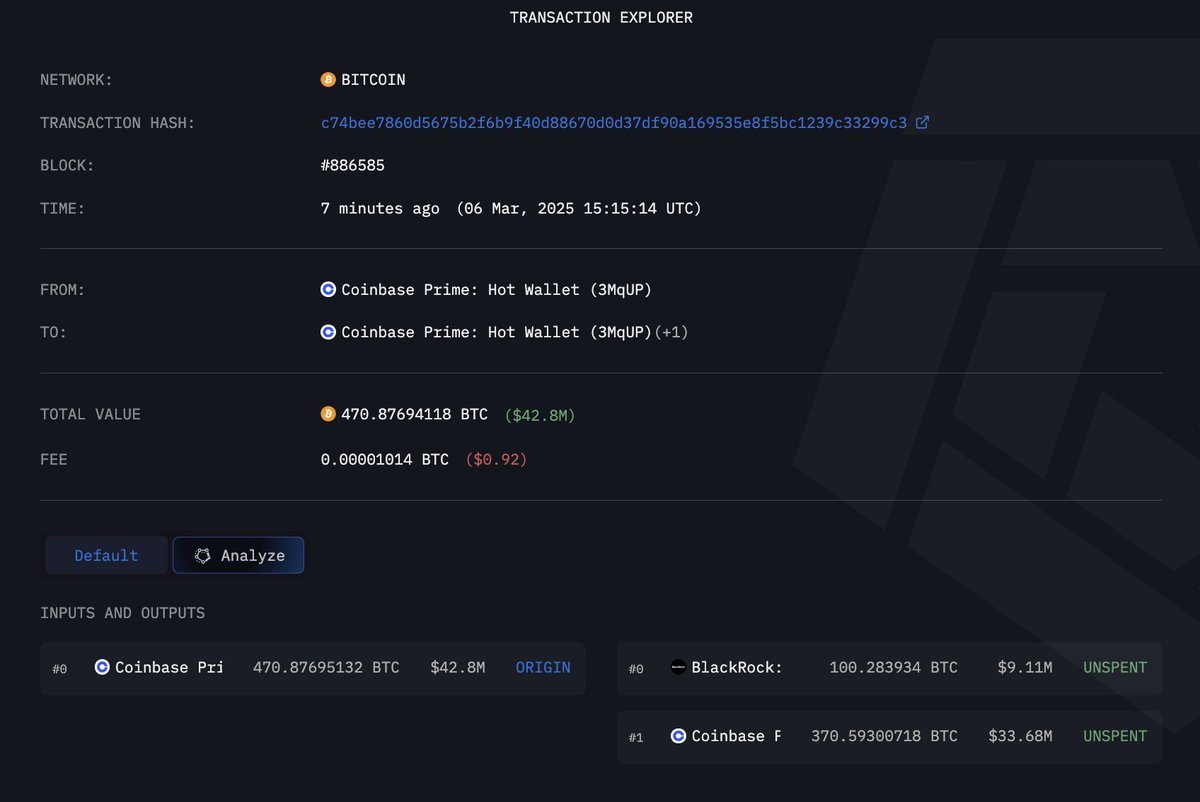Image resolution: width=1200 pixels, height=802 pixels.
Task: Click the Analyze button's sparkle icon
Action: click(203, 556)
